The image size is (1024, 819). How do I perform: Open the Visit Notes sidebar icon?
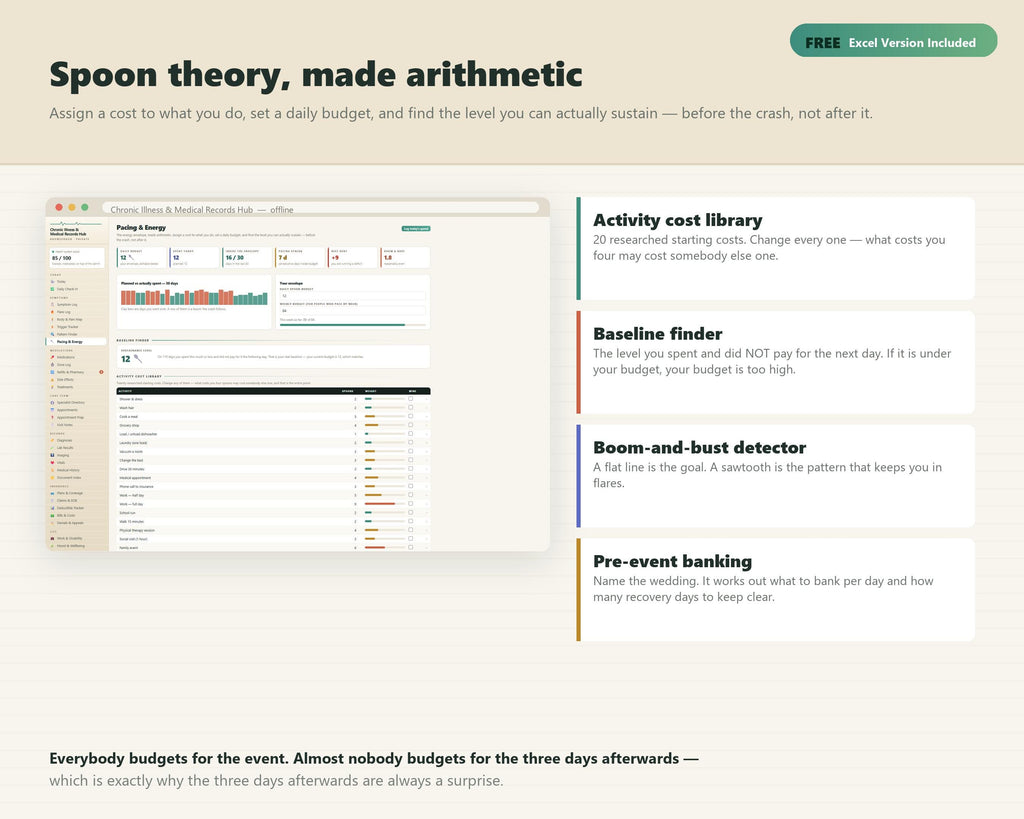pos(52,425)
